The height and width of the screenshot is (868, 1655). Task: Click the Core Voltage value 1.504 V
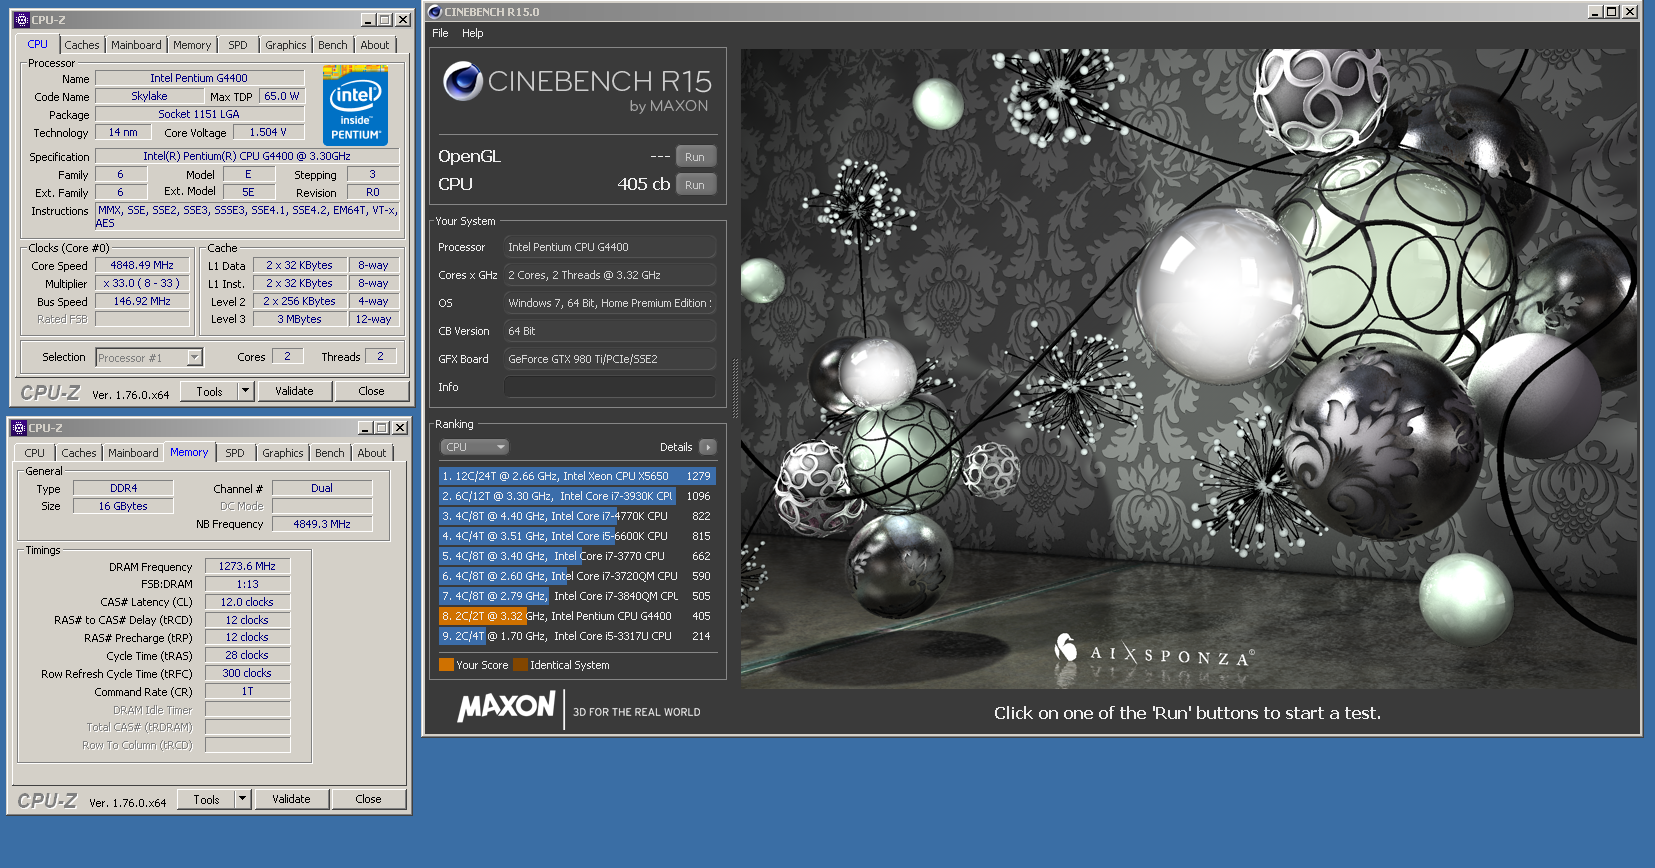pyautogui.click(x=268, y=132)
